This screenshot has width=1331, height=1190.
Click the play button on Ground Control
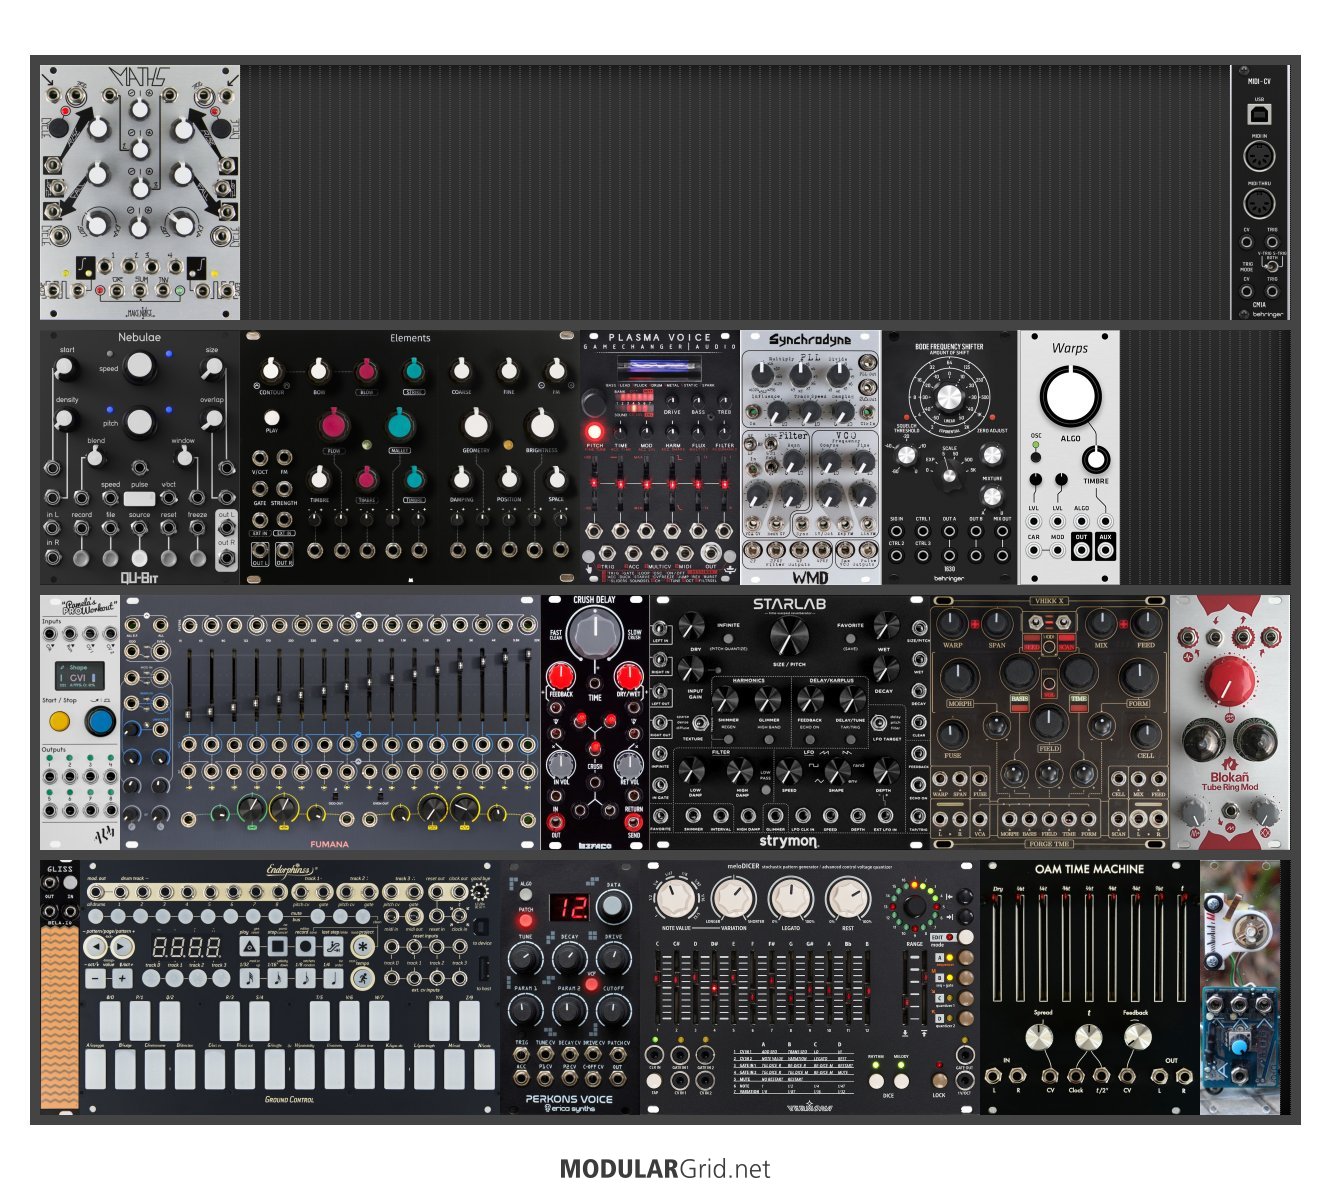[250, 947]
